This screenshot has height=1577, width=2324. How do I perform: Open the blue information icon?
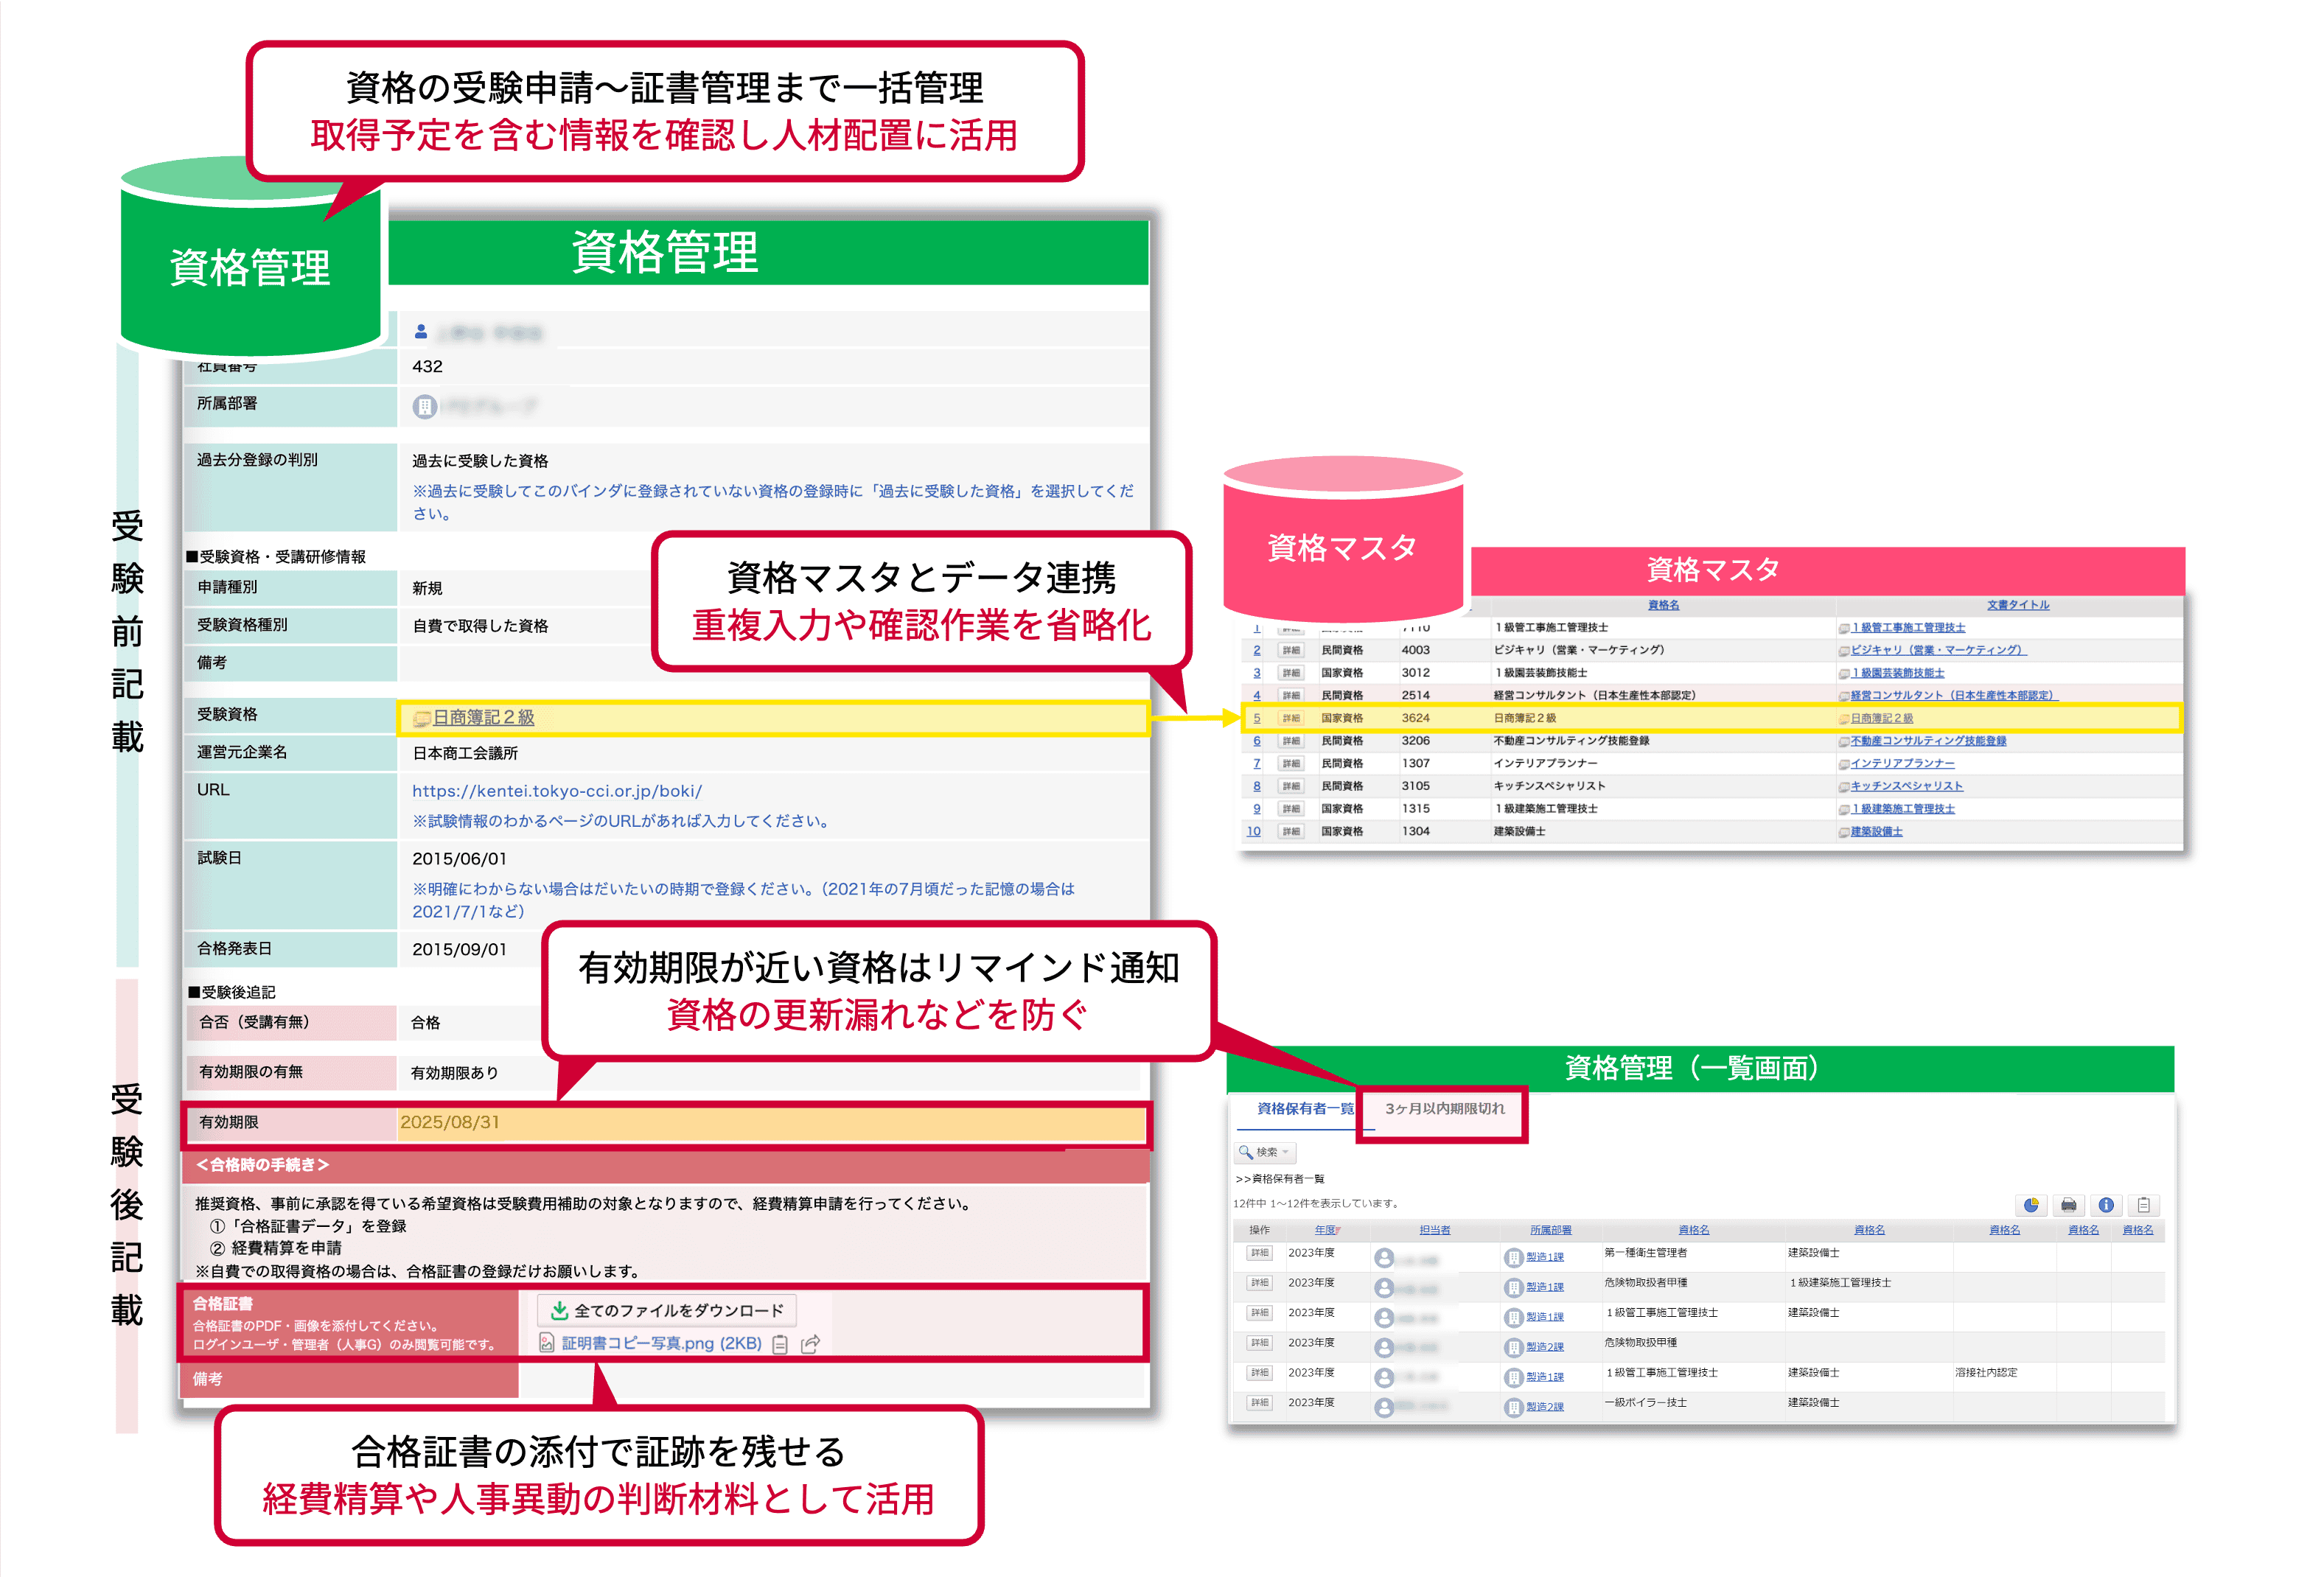pos(2106,1205)
